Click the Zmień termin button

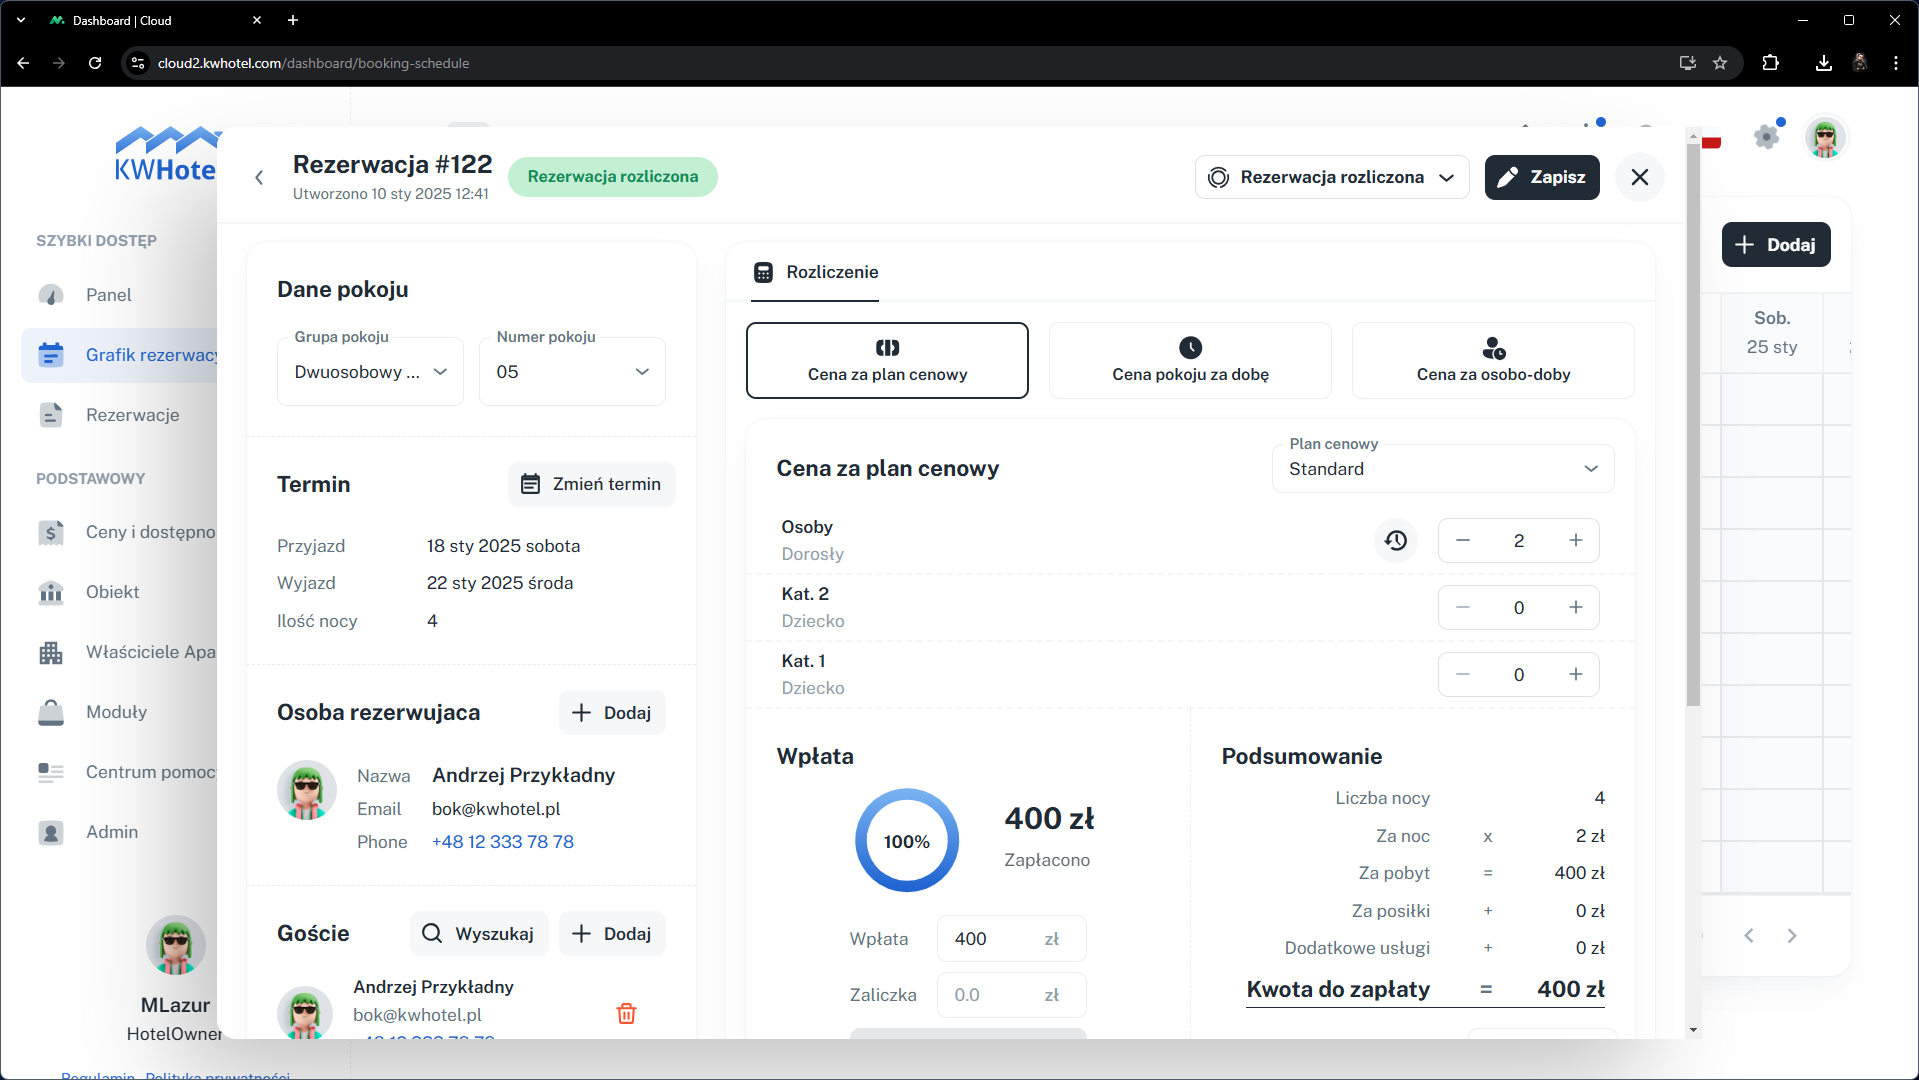point(591,484)
